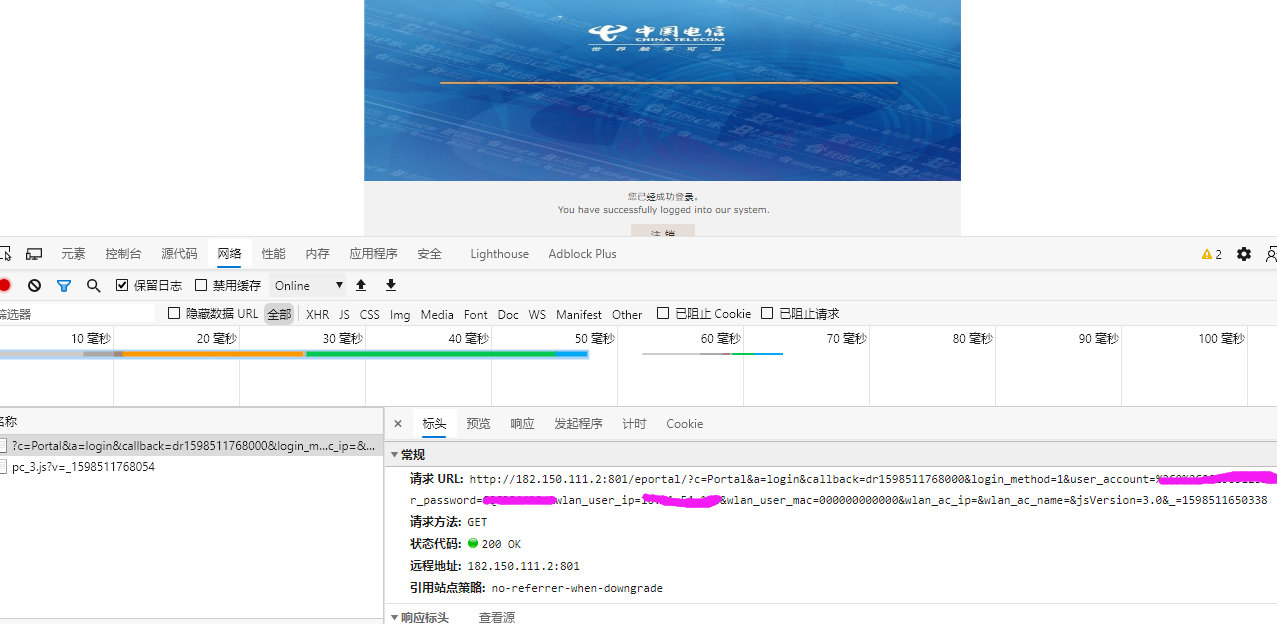
Task: Filter requests by Doc
Action: point(508,314)
